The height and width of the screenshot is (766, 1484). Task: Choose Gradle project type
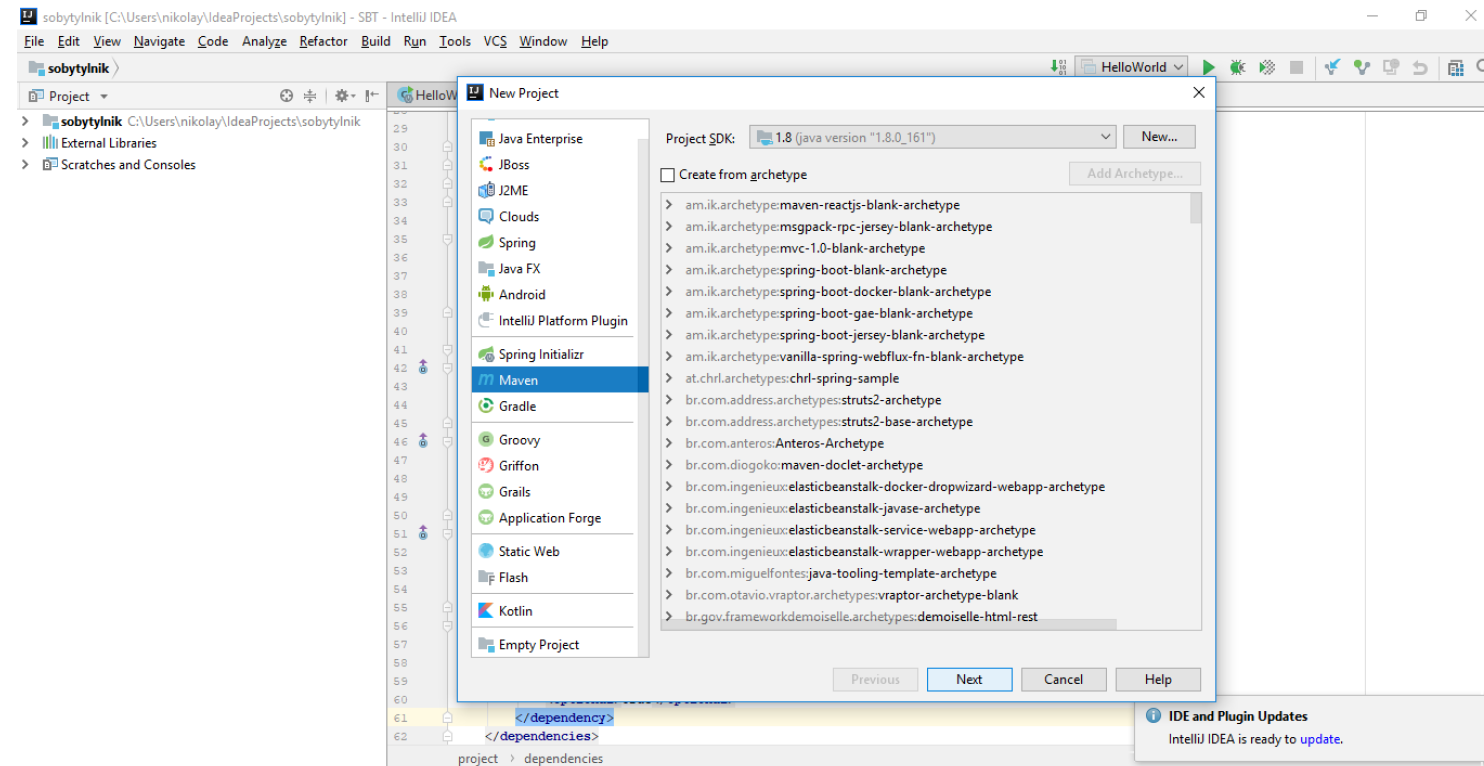560,406
